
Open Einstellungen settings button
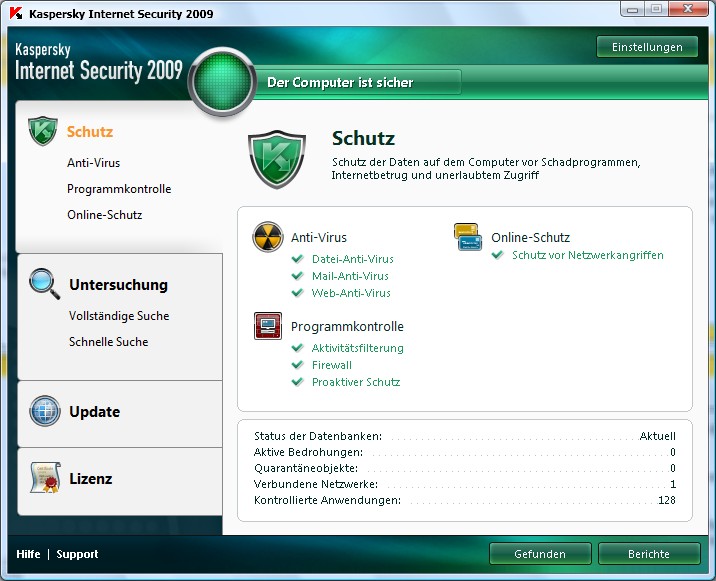pos(647,47)
